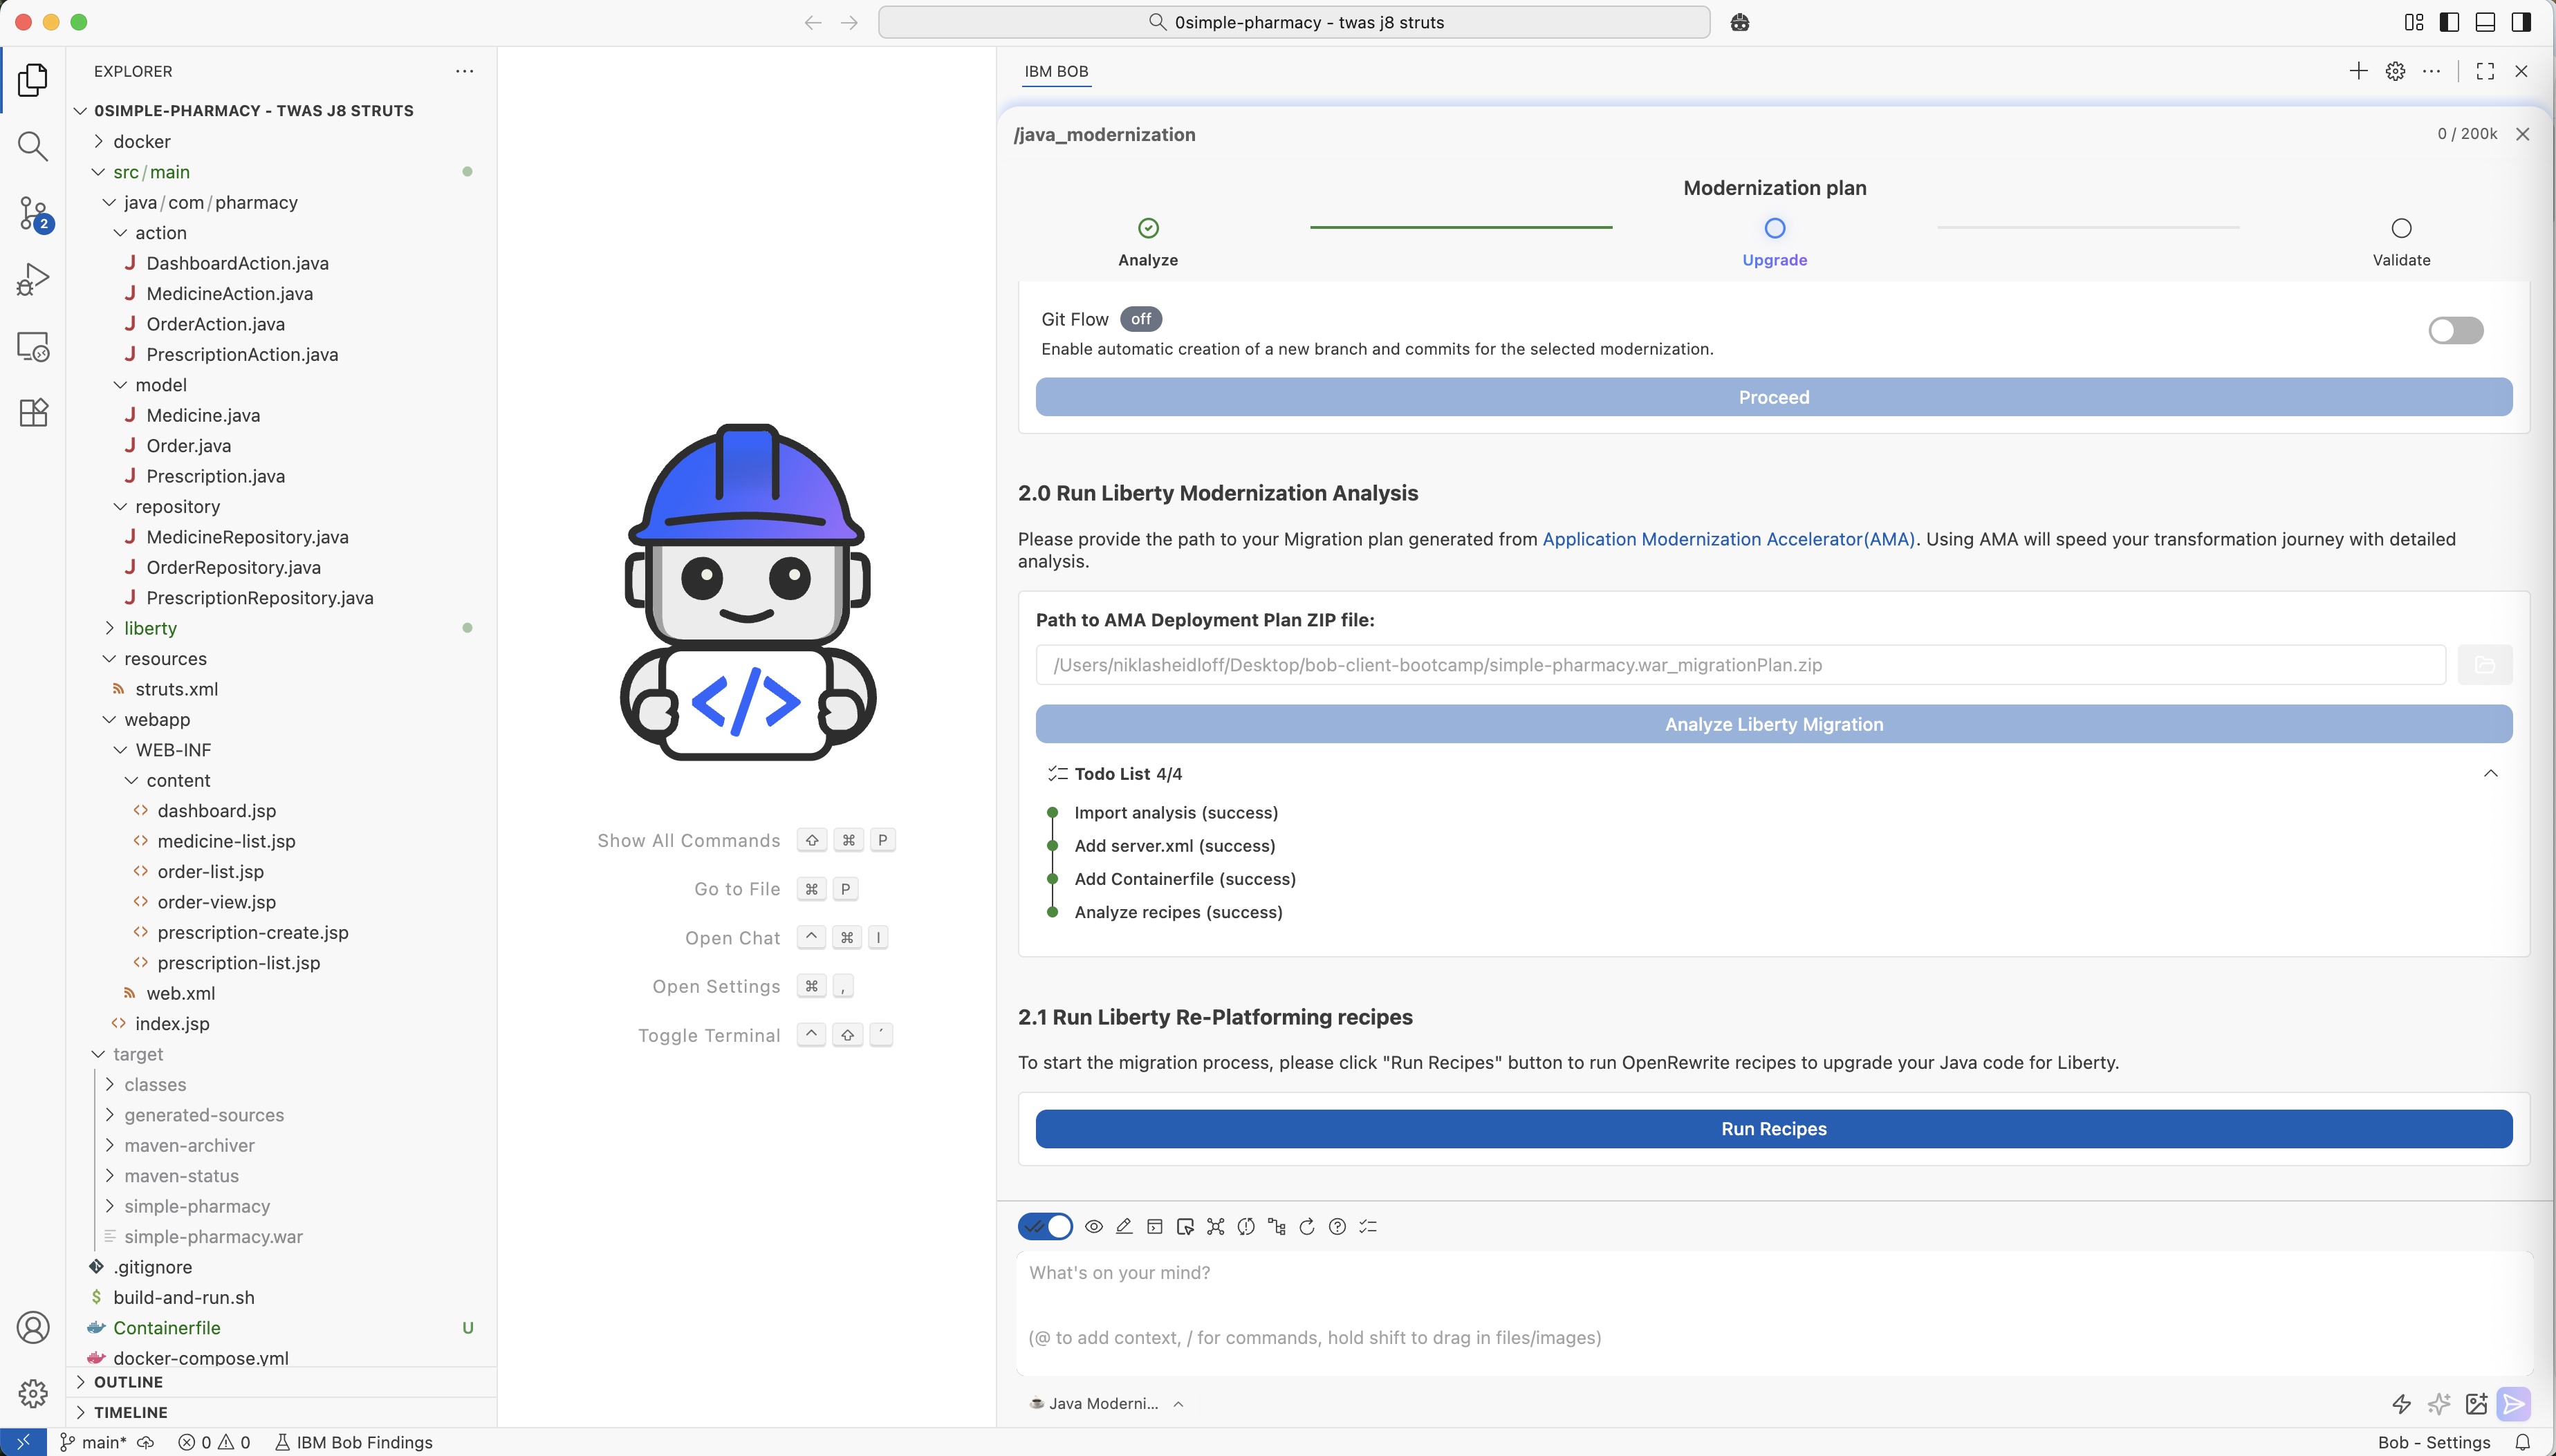2556x1456 pixels.
Task: Toggle the eye icon above chat input
Action: click(x=1094, y=1227)
